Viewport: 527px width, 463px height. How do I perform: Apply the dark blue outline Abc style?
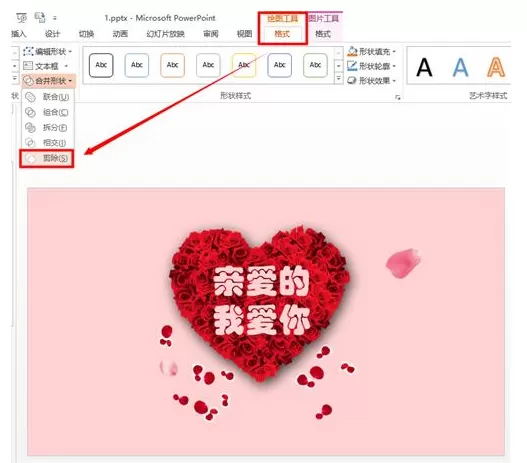pyautogui.click(x=279, y=65)
